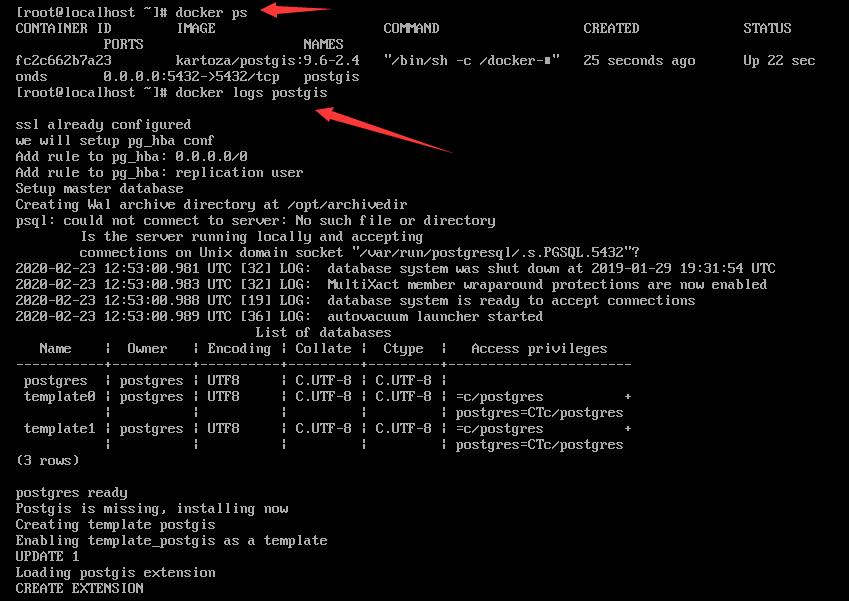Click the STATUS column header
849x601 pixels.
[x=767, y=28]
